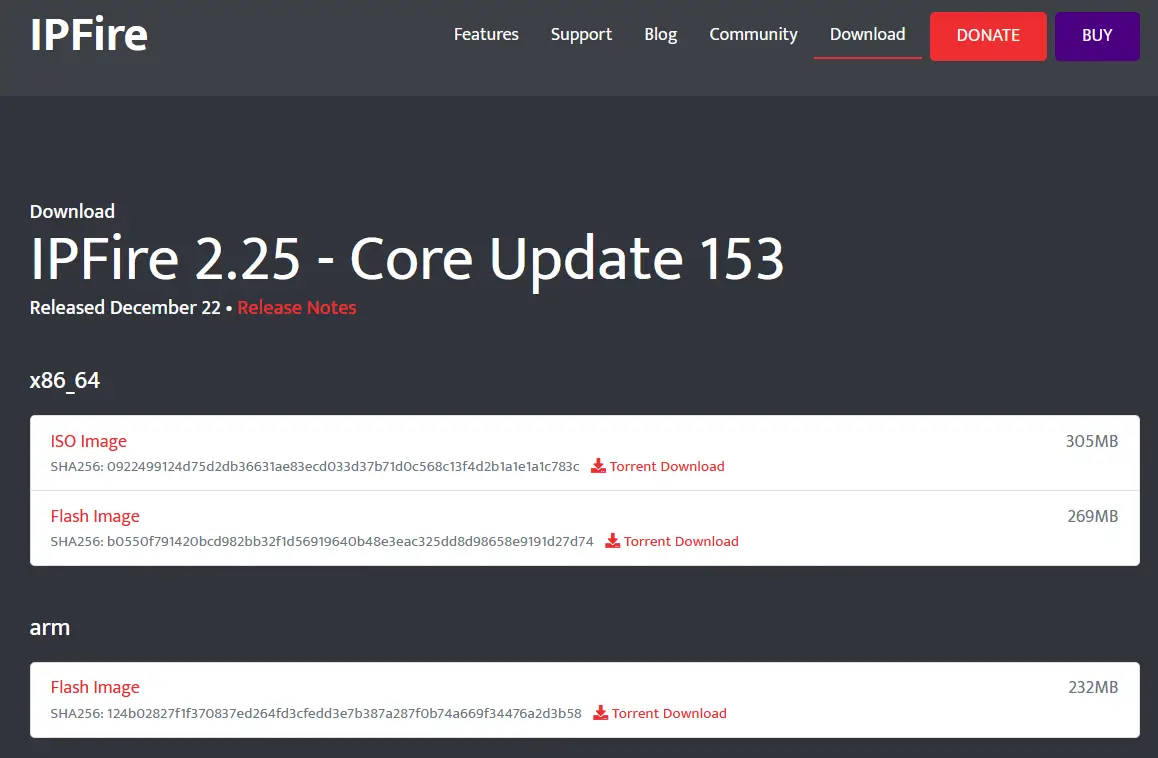
Task: Click the purple BUY button
Action: 1097,36
